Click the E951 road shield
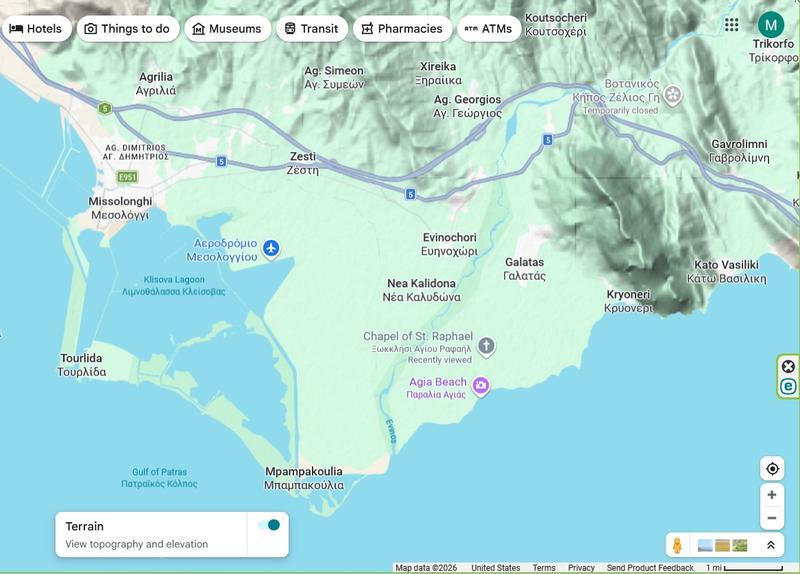The height and width of the screenshot is (574, 800). [128, 177]
